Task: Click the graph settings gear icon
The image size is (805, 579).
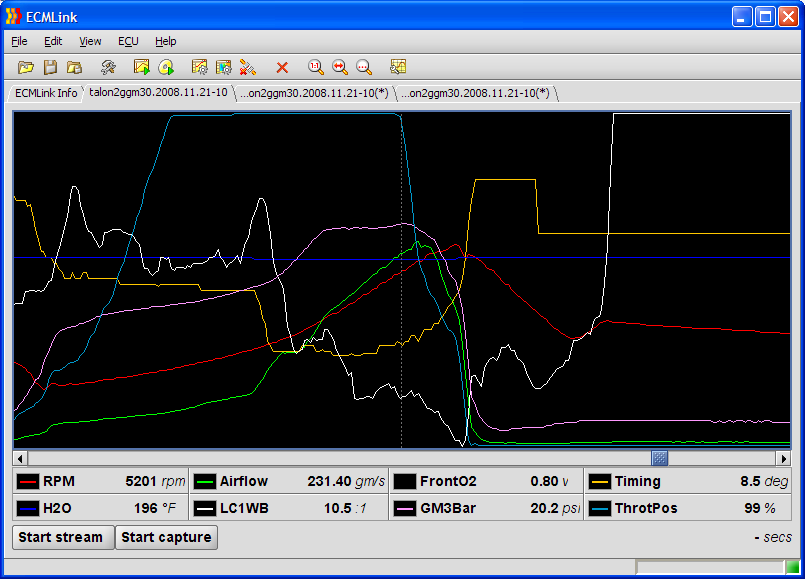Action: pyautogui.click(x=199, y=67)
